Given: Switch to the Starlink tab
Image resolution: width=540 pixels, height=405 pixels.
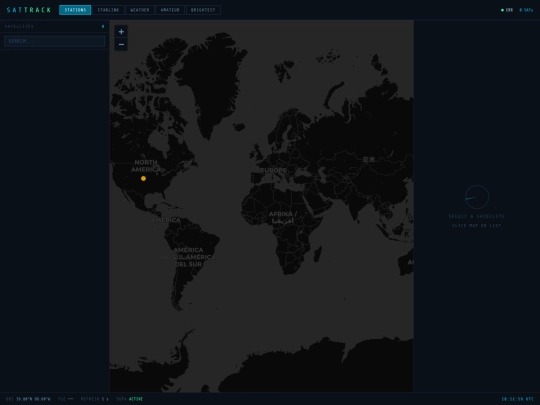Looking at the screenshot, I should click(108, 10).
